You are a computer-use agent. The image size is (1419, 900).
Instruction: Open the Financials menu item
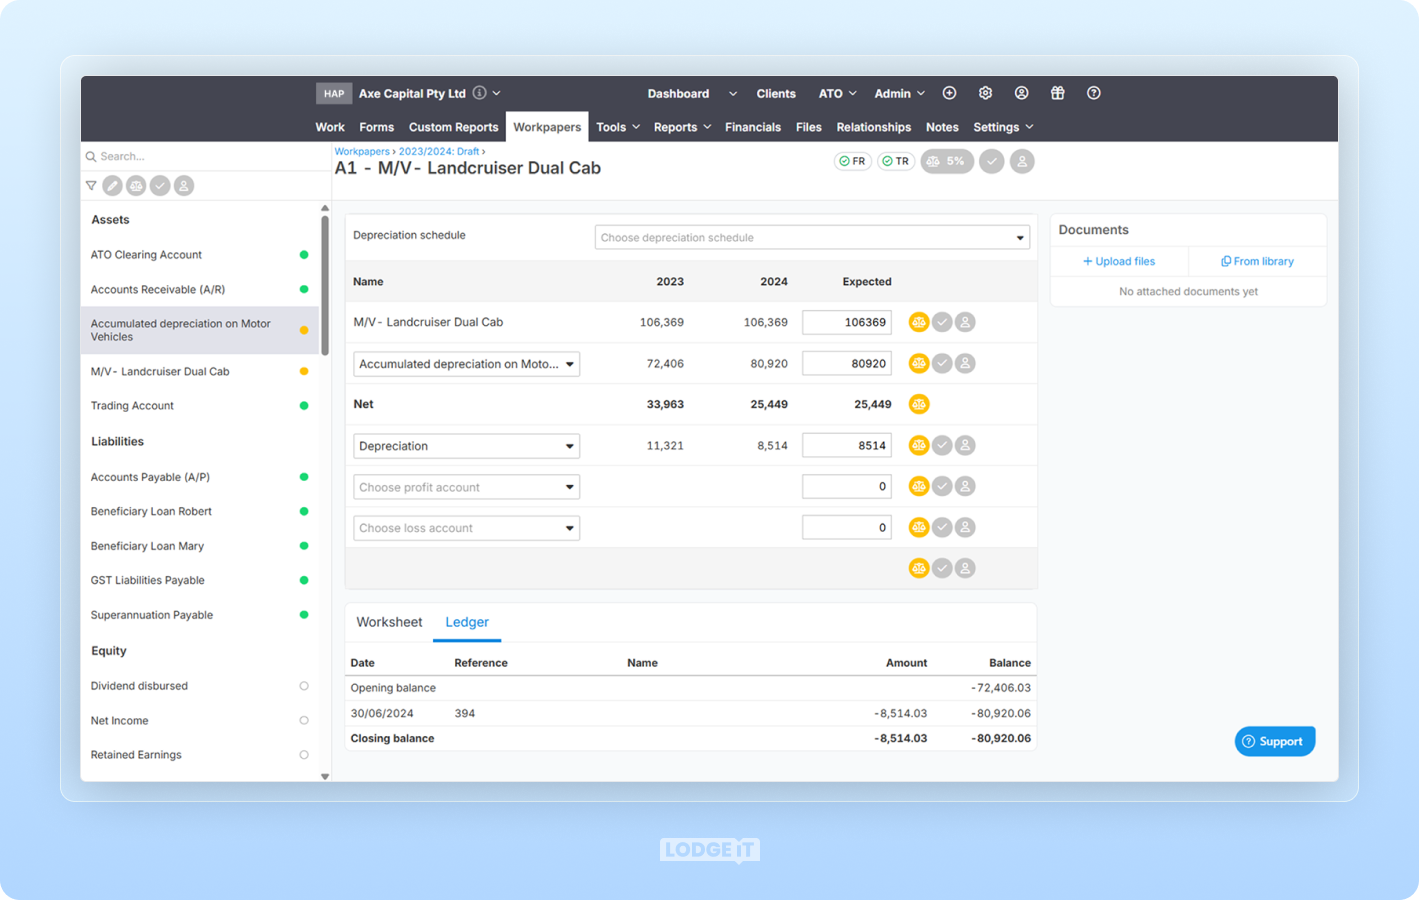coord(753,127)
